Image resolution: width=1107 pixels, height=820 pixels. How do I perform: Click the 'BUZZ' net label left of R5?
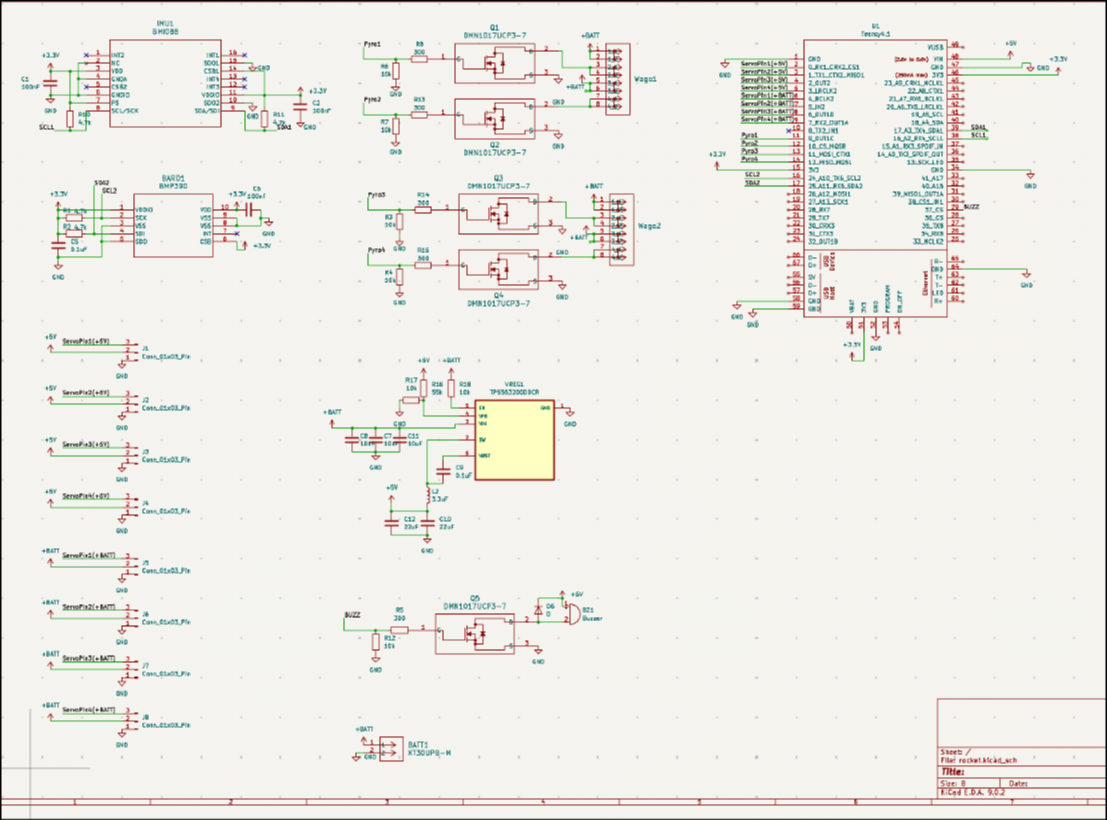tap(352, 615)
